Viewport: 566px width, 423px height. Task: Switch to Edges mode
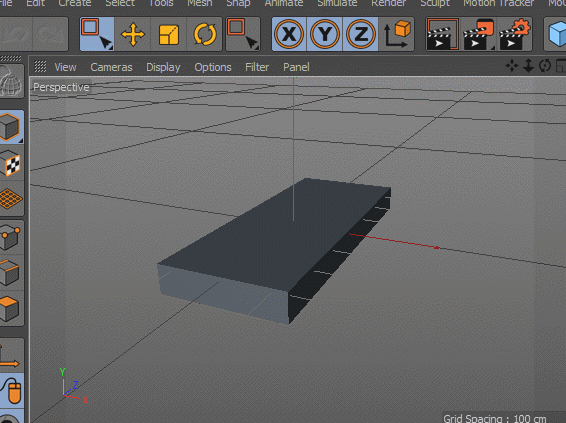[11, 272]
